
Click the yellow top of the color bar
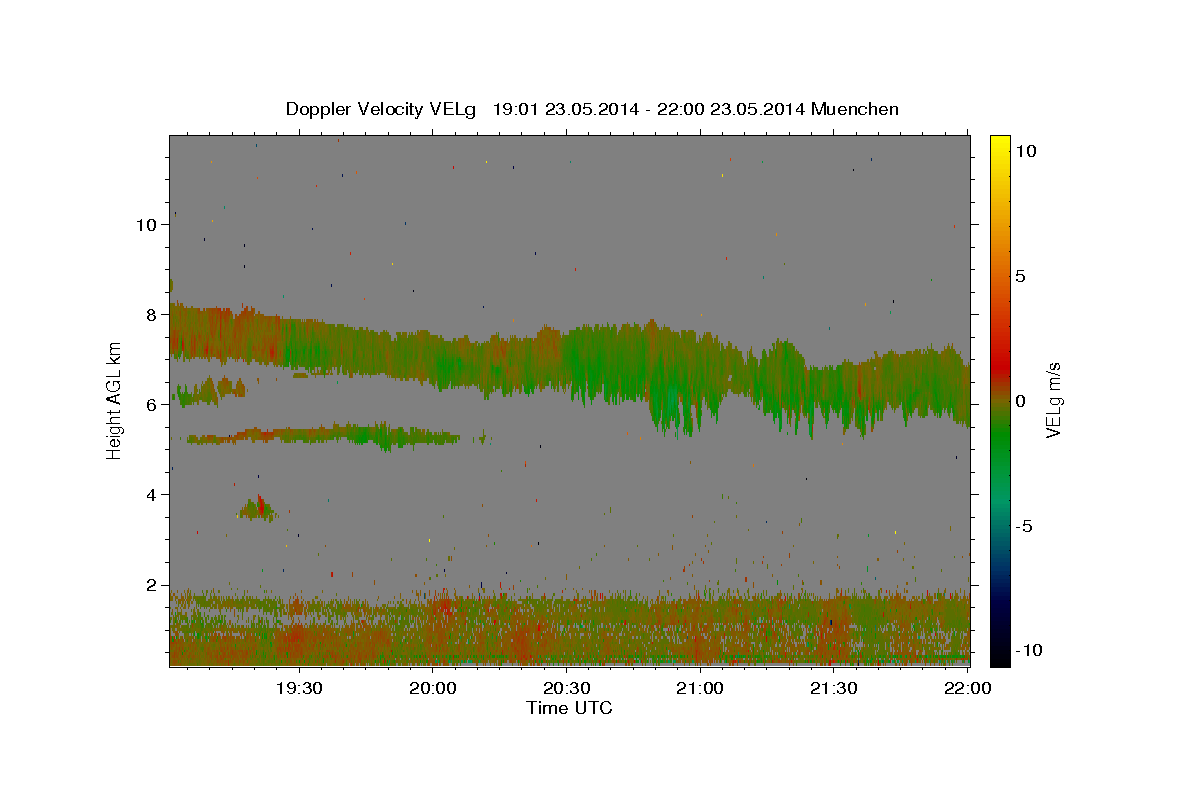click(999, 142)
